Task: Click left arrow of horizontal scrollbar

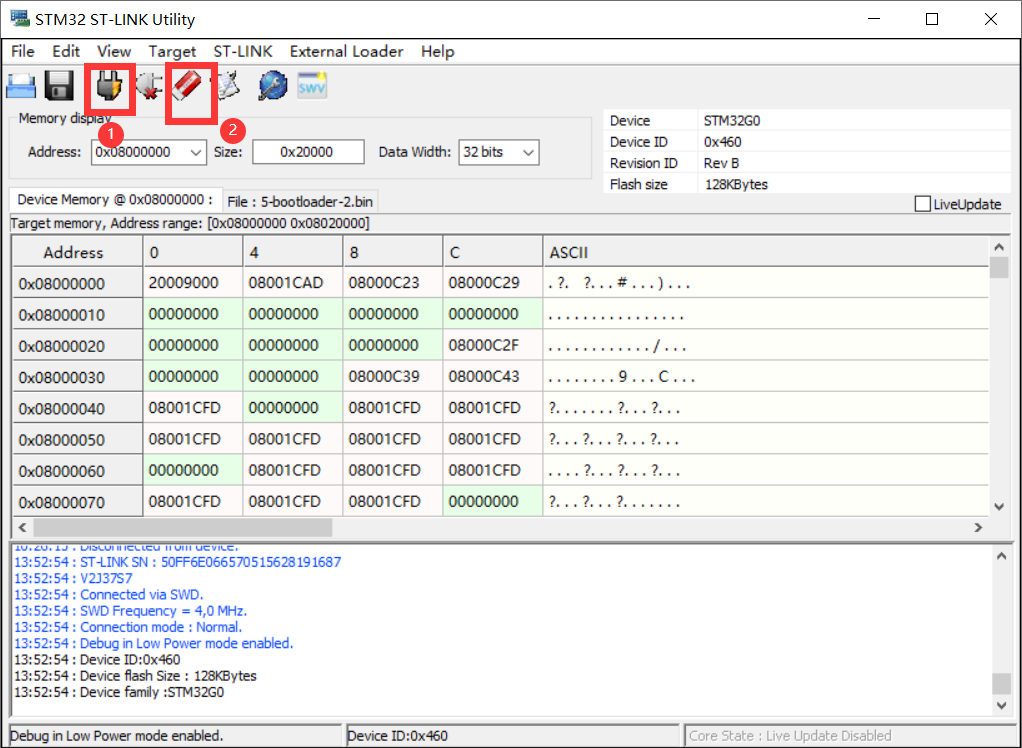Action: pyautogui.click(x=22, y=527)
